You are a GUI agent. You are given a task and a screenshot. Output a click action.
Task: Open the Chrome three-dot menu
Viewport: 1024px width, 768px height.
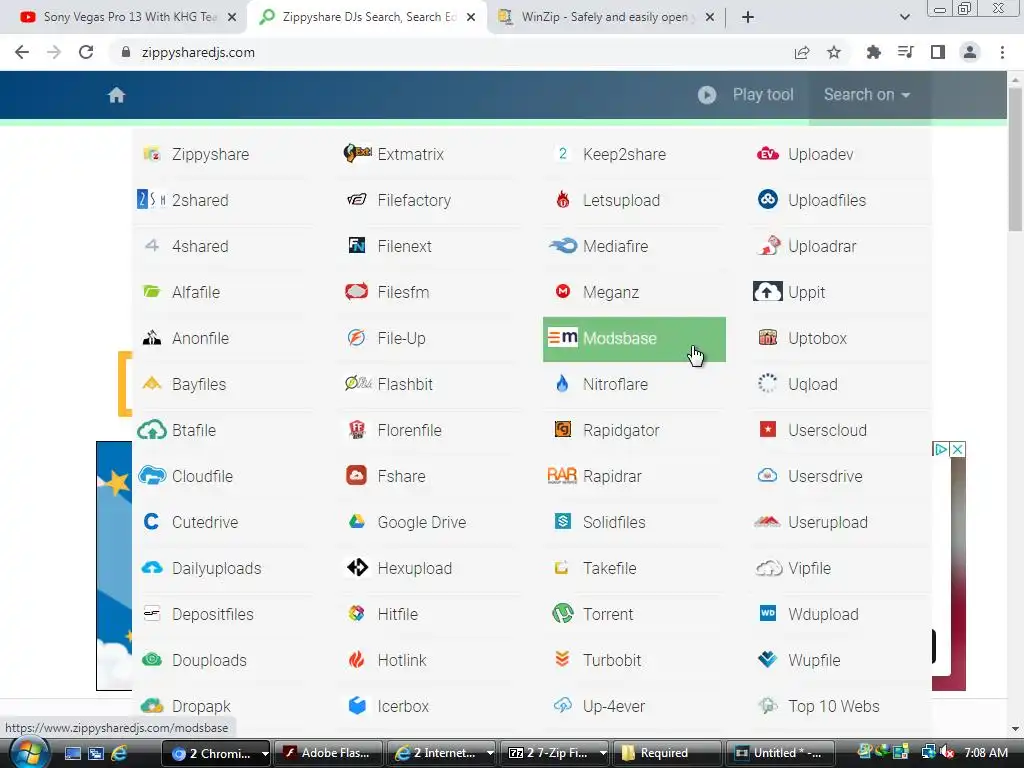click(1002, 52)
